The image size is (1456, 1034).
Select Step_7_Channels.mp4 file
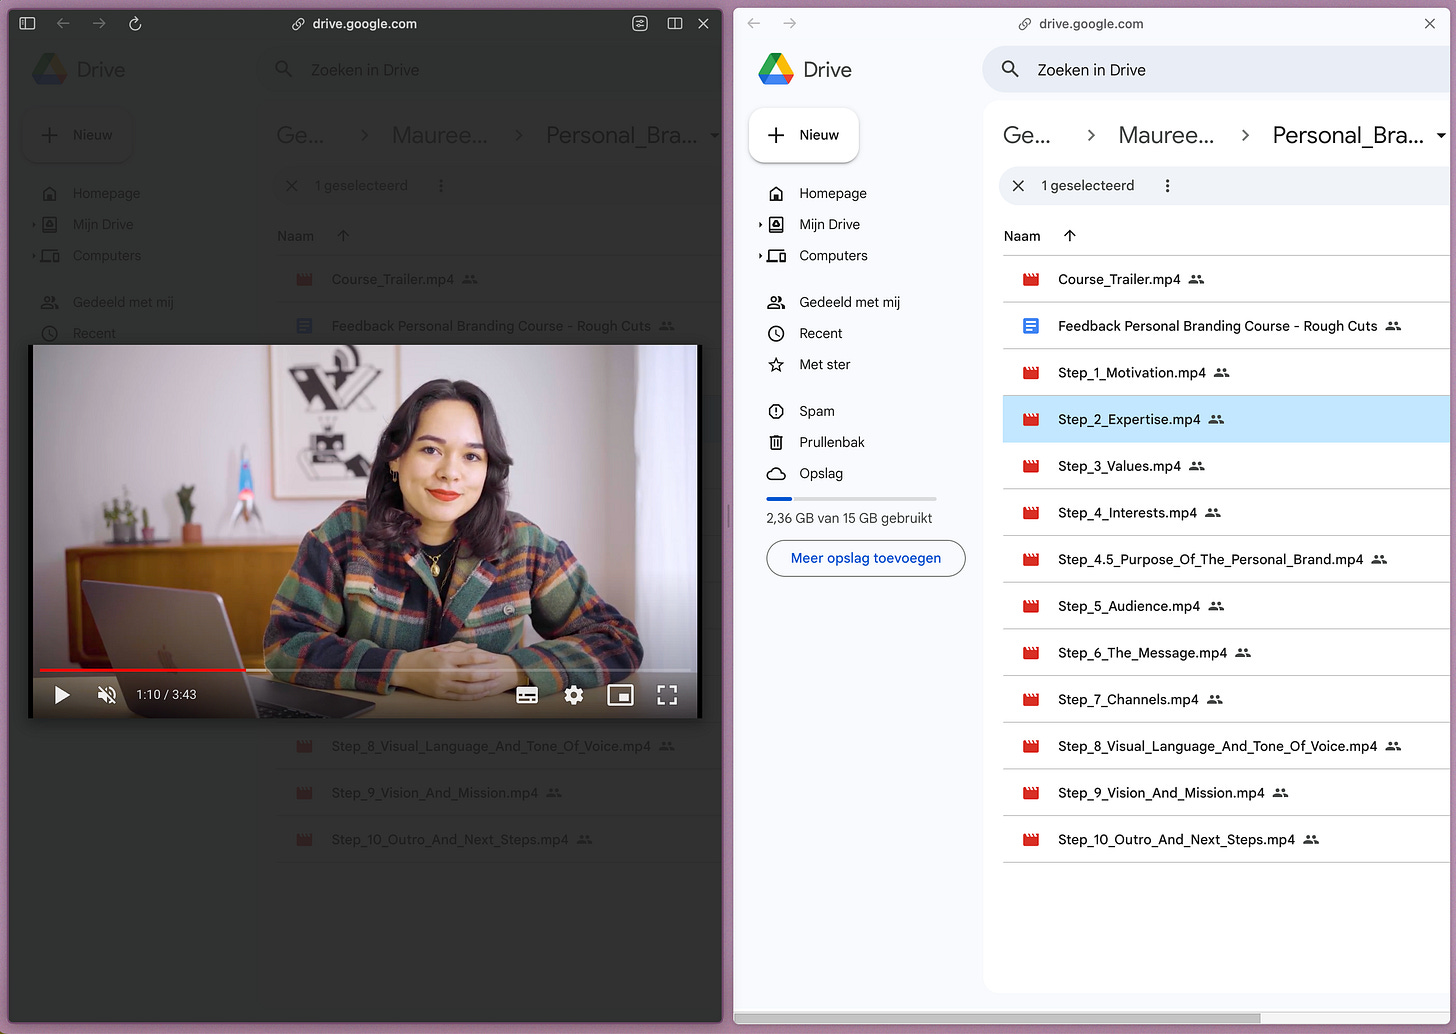(x=1226, y=699)
